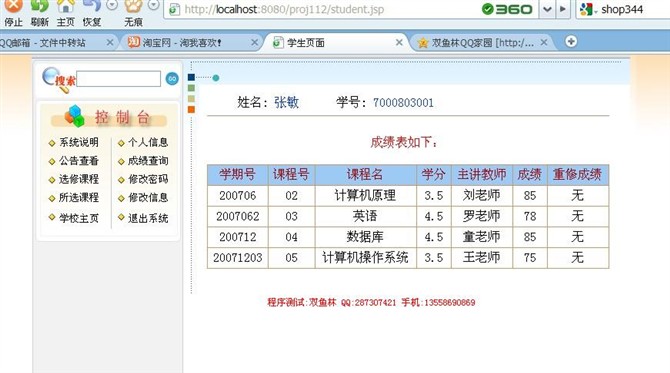
Task: Close the QQ邮箱 tab
Action: [110, 43]
